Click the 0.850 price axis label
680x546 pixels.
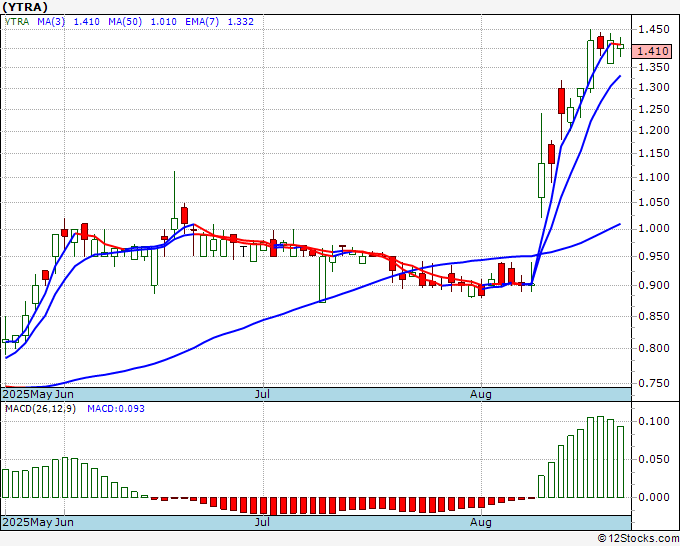pos(654,316)
